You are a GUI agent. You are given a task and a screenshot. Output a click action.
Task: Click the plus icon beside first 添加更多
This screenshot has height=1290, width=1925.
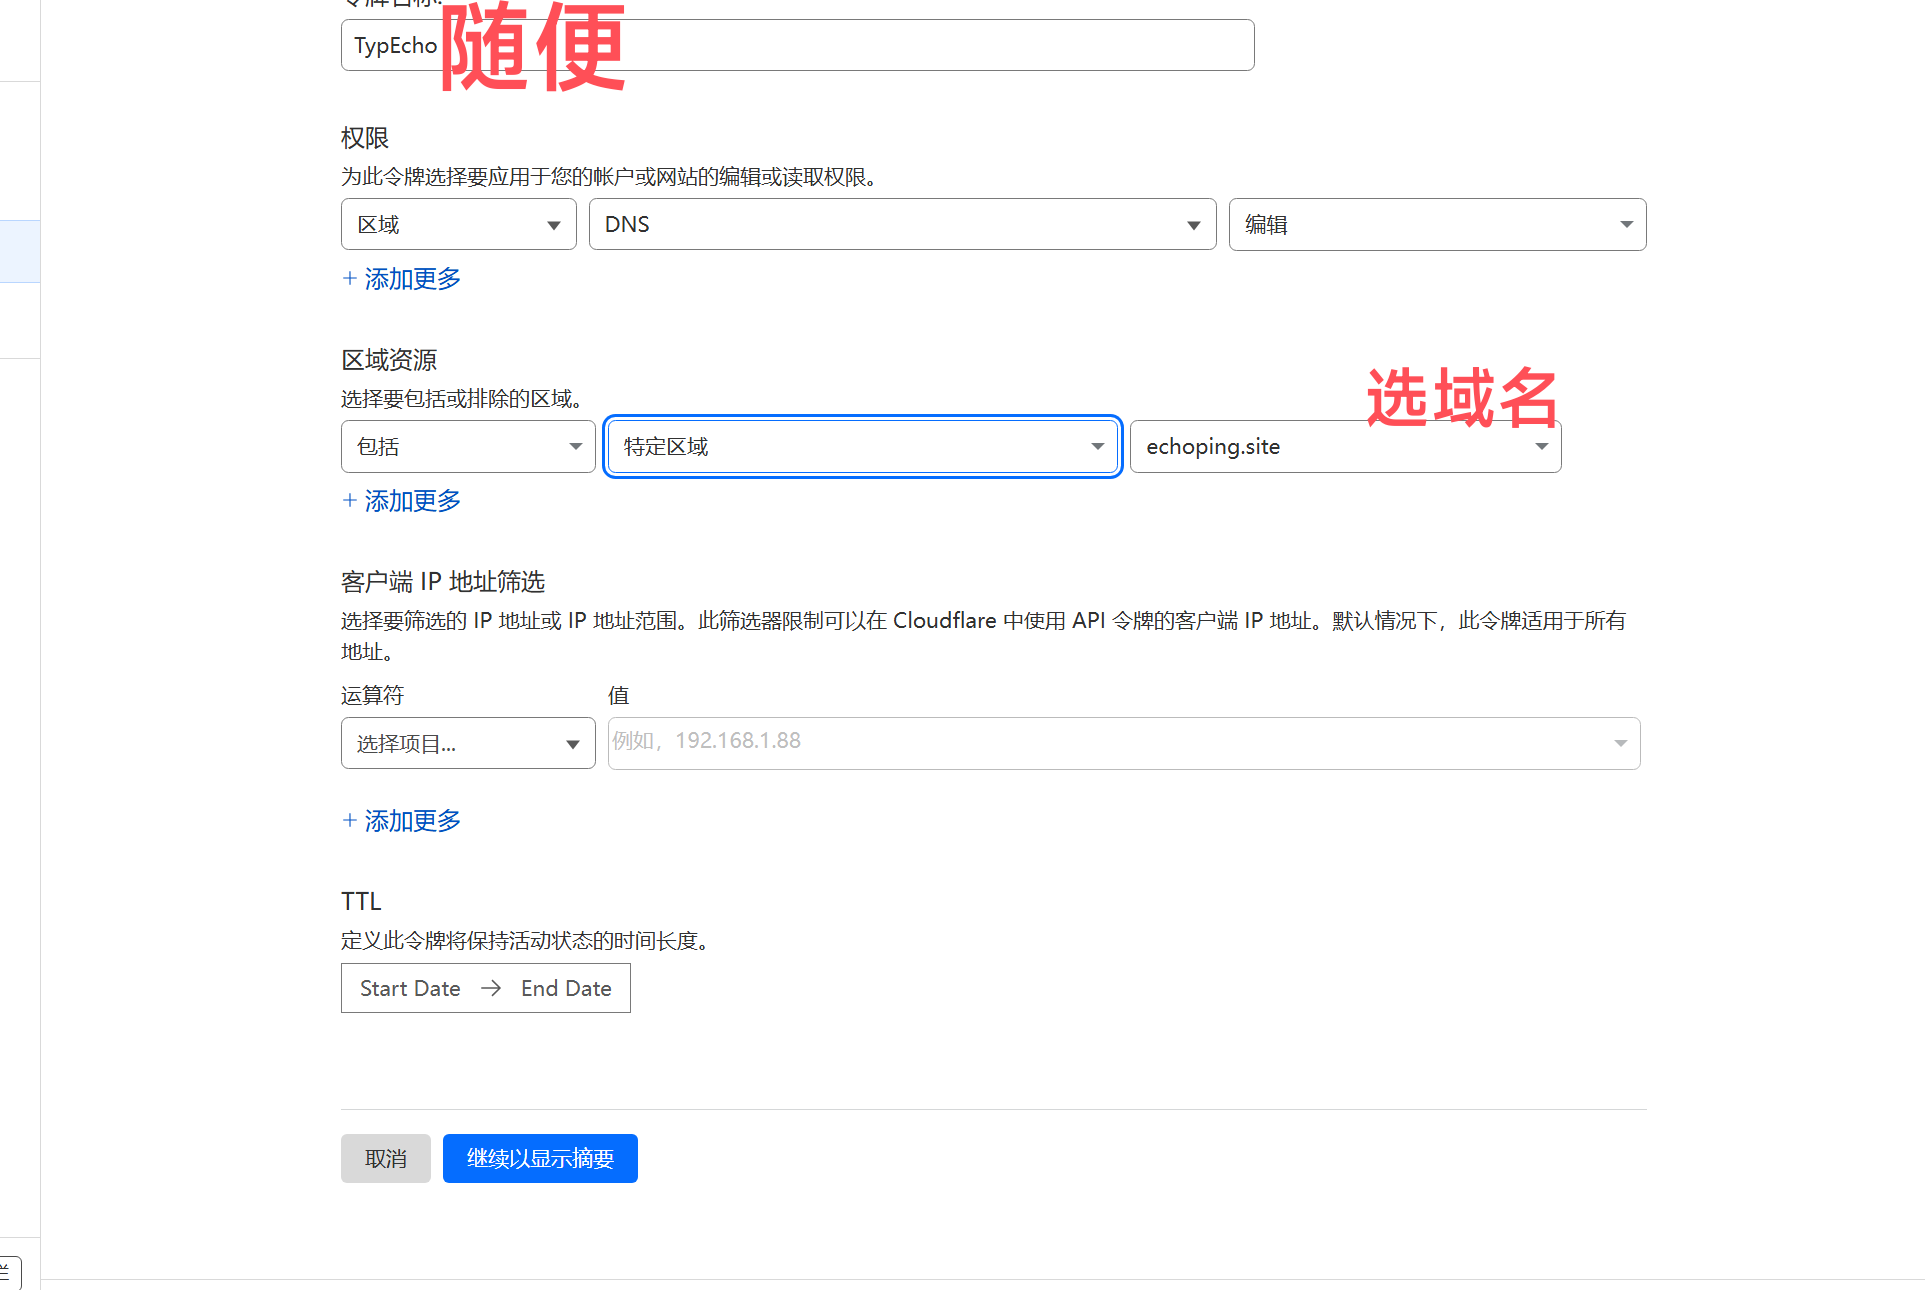point(350,279)
